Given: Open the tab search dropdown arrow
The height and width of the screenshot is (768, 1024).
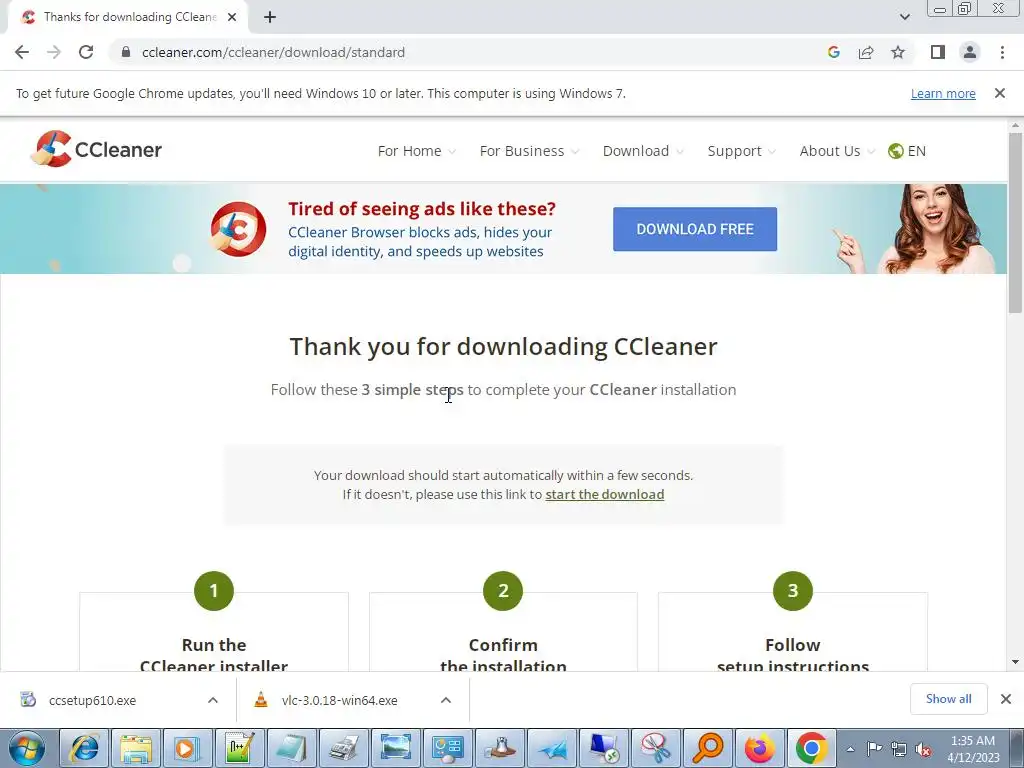Looking at the screenshot, I should tap(904, 17).
